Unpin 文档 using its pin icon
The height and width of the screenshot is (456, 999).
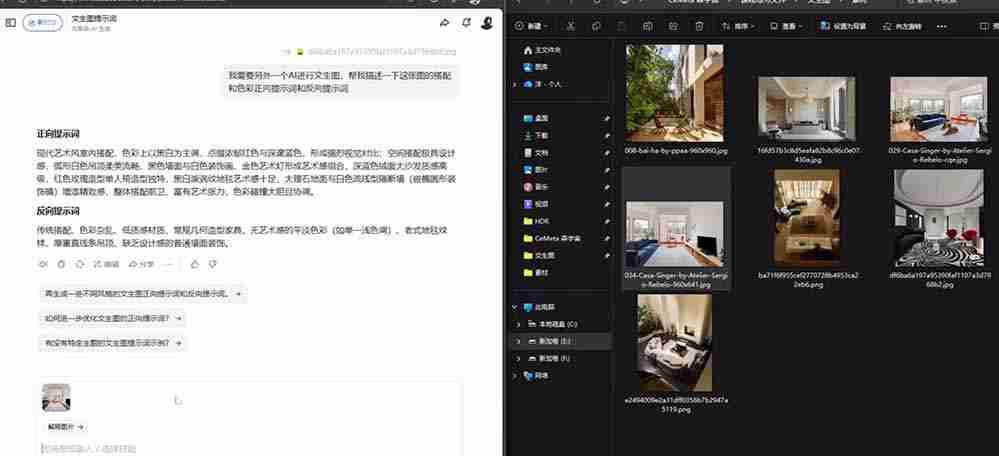click(x=607, y=153)
